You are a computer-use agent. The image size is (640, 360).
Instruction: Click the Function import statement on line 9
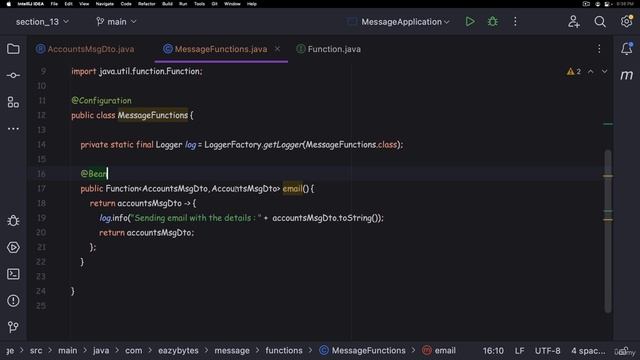[x=137, y=71]
